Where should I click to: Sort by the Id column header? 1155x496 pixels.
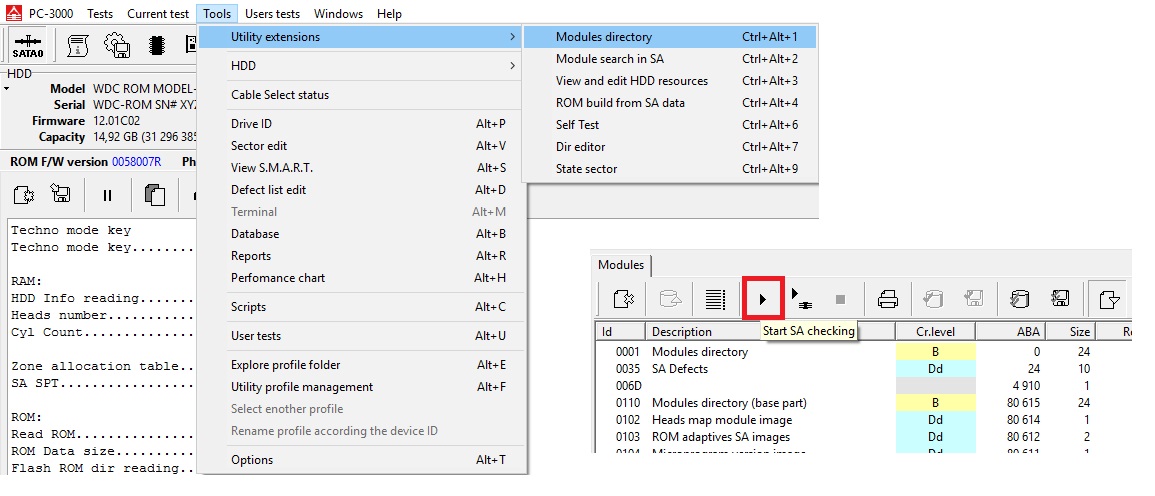click(x=619, y=332)
